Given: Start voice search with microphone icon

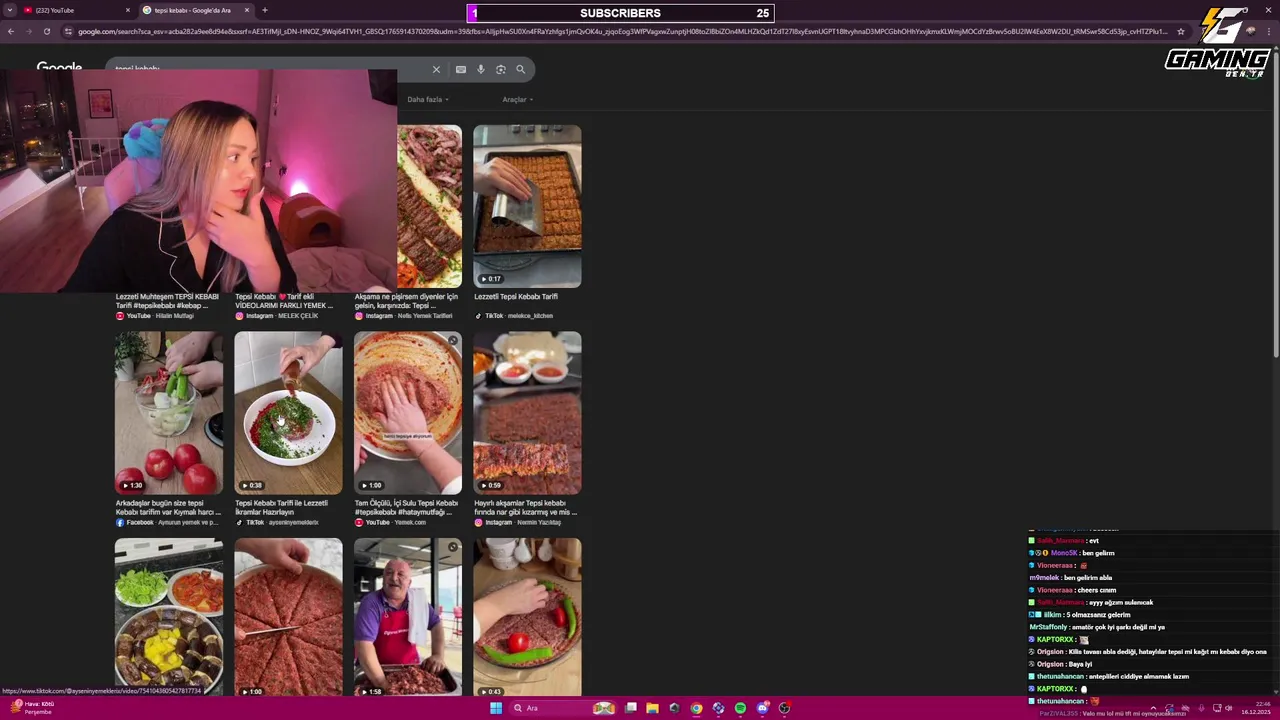Looking at the screenshot, I should pyautogui.click(x=481, y=69).
